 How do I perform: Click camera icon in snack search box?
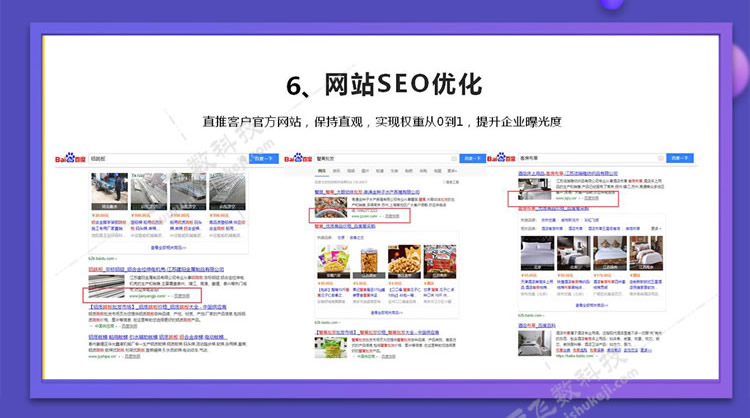tap(453, 158)
